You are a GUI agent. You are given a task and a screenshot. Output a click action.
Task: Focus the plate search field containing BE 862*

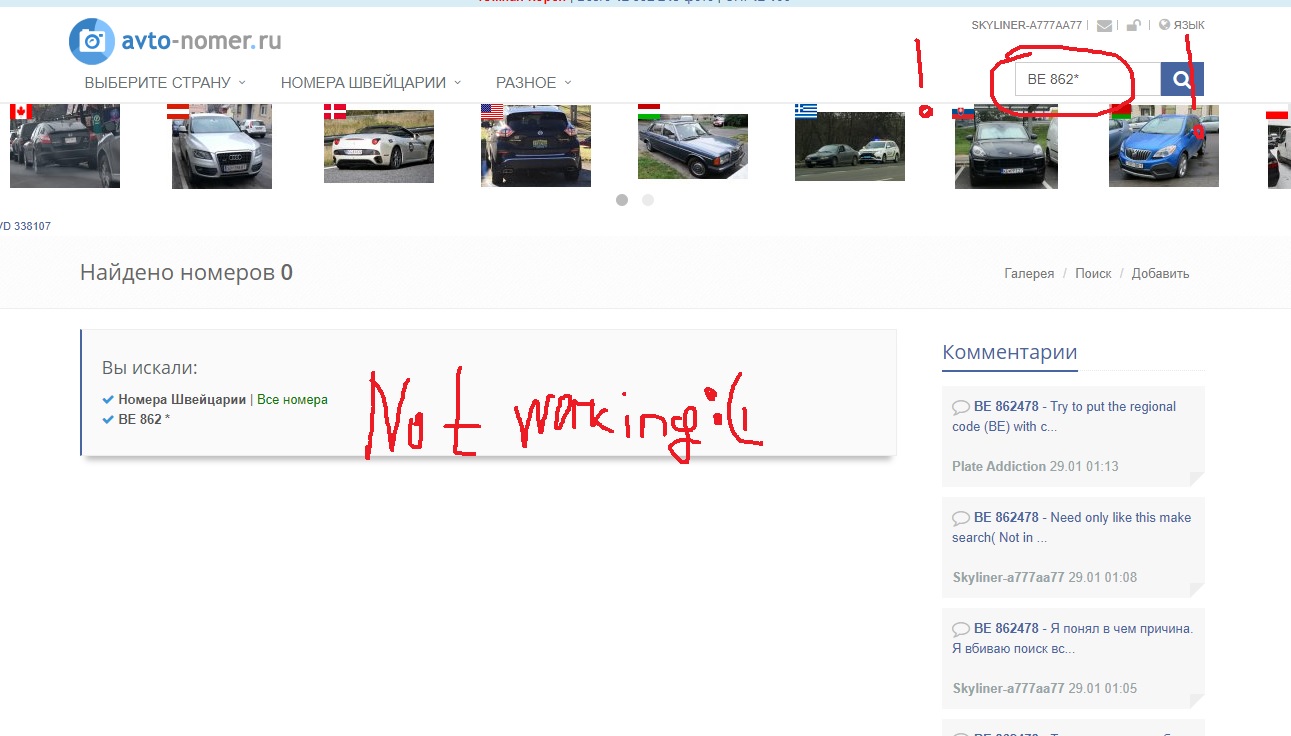coord(1087,79)
